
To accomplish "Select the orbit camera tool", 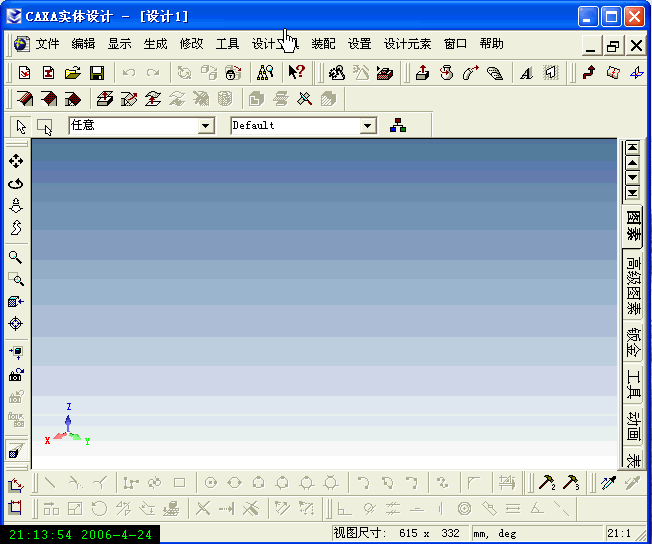I will coord(16,183).
